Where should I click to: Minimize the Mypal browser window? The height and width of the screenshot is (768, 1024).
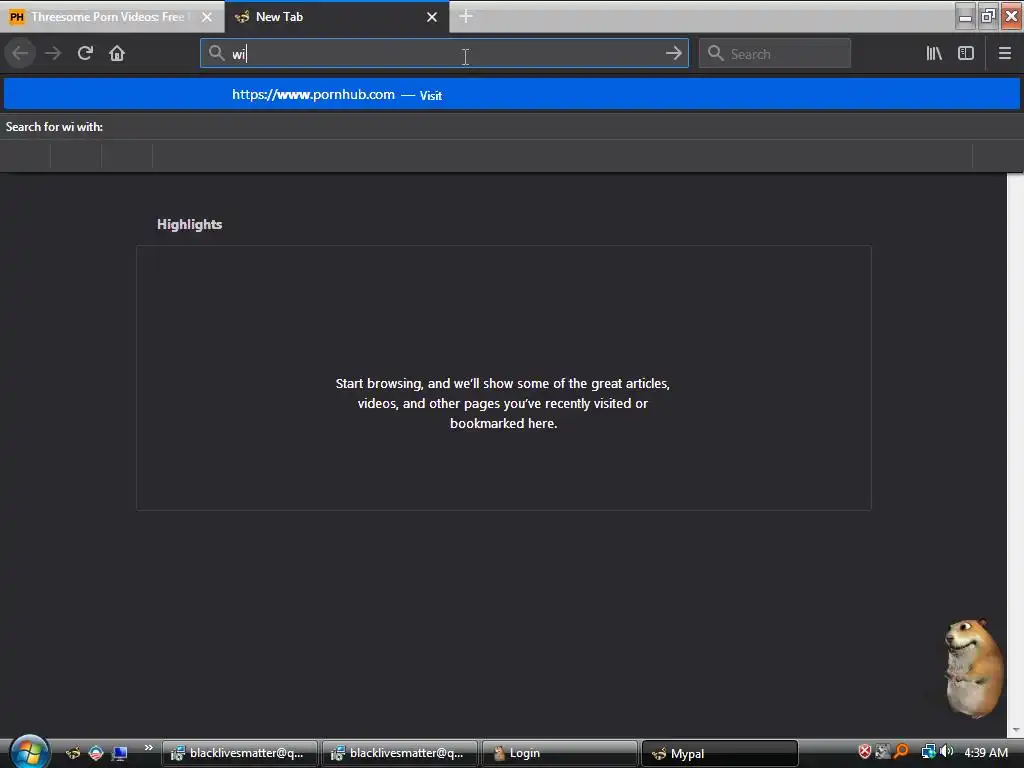point(965,16)
